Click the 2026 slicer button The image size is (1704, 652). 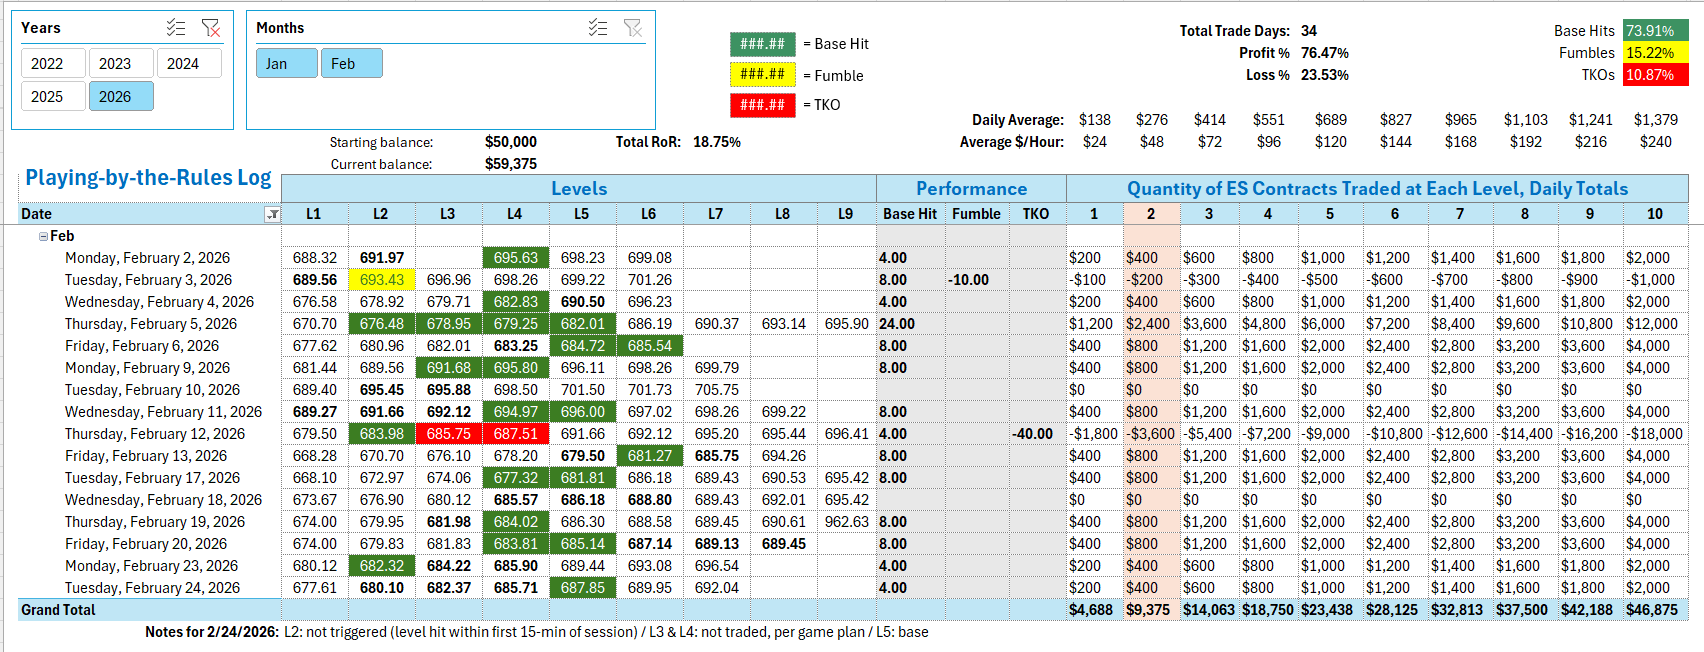[x=115, y=96]
